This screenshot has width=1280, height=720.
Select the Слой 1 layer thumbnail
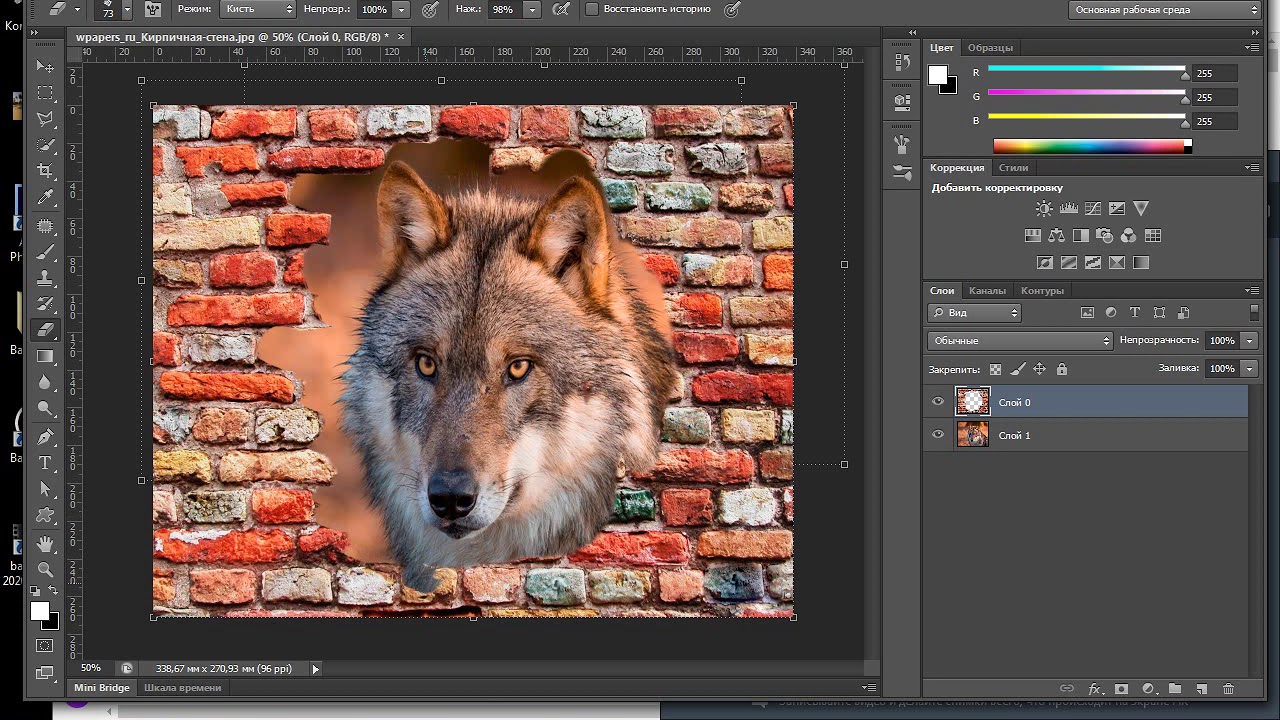973,434
